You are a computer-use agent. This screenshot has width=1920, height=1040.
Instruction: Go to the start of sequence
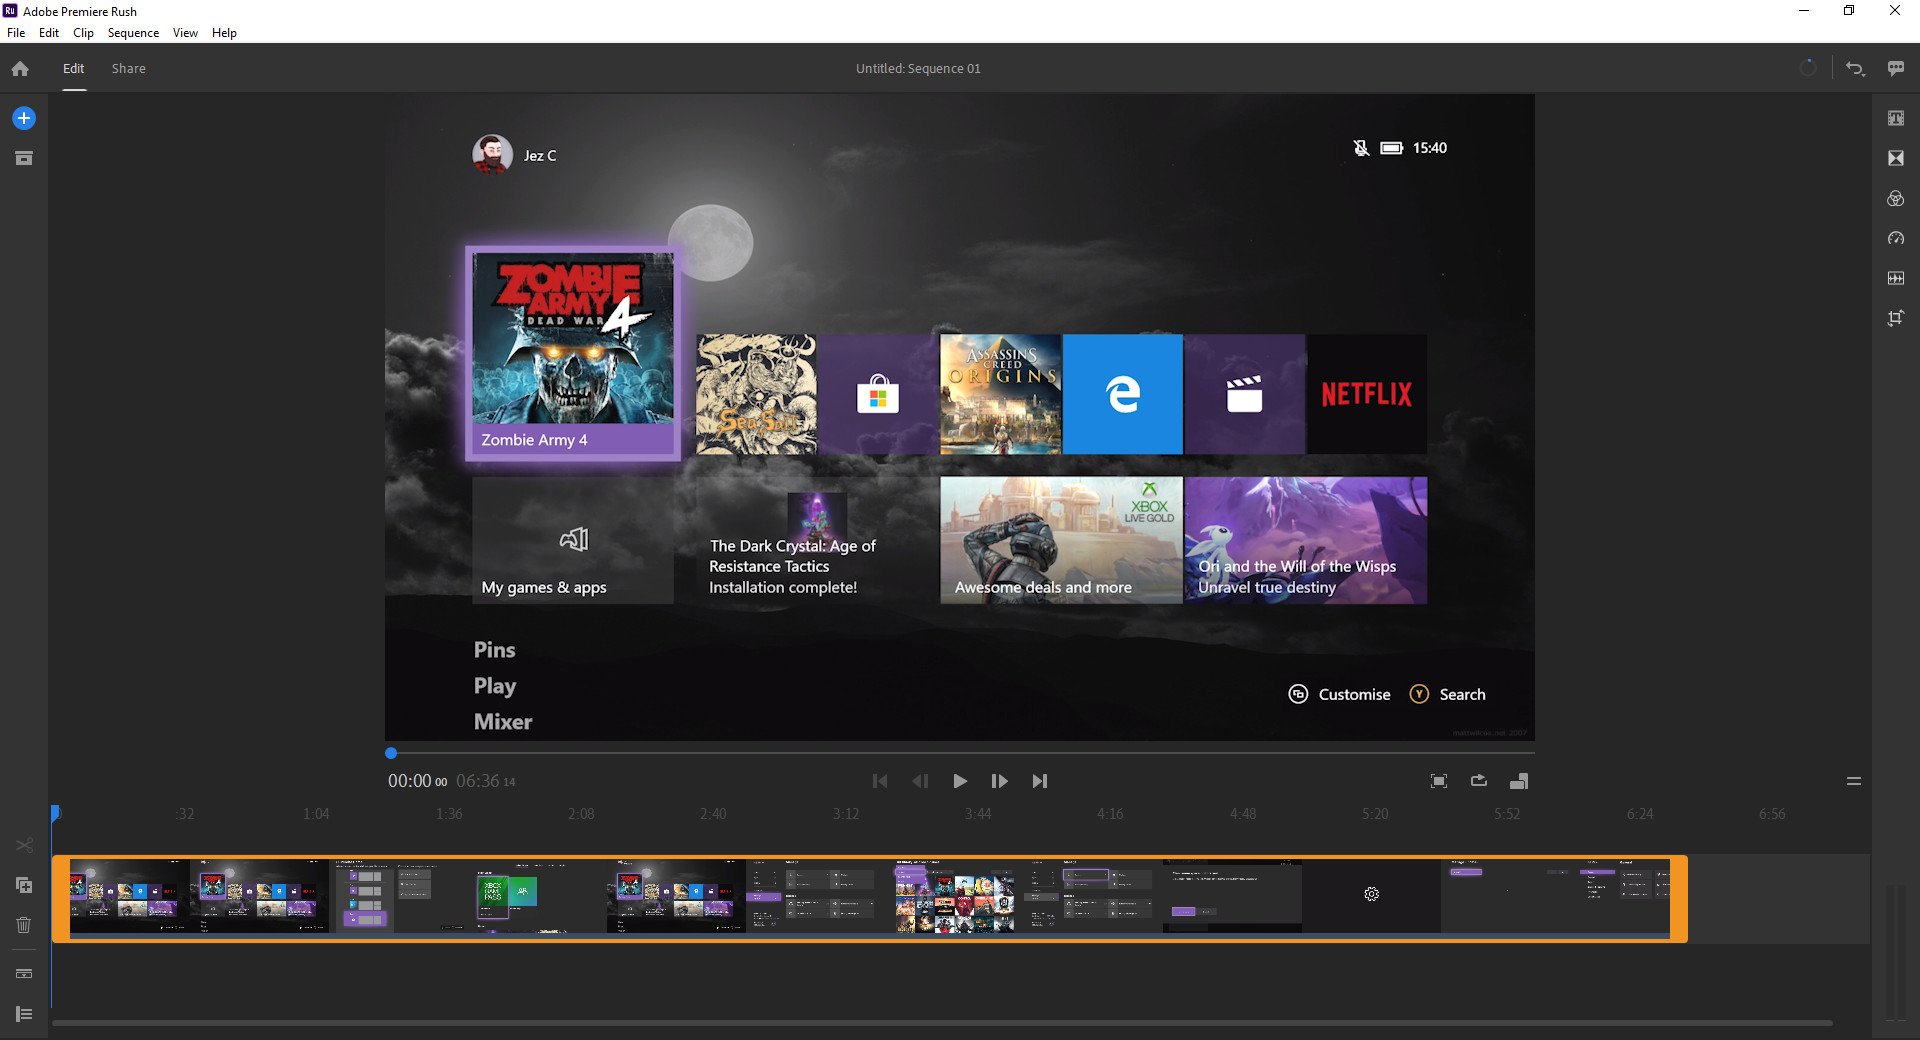(x=880, y=781)
